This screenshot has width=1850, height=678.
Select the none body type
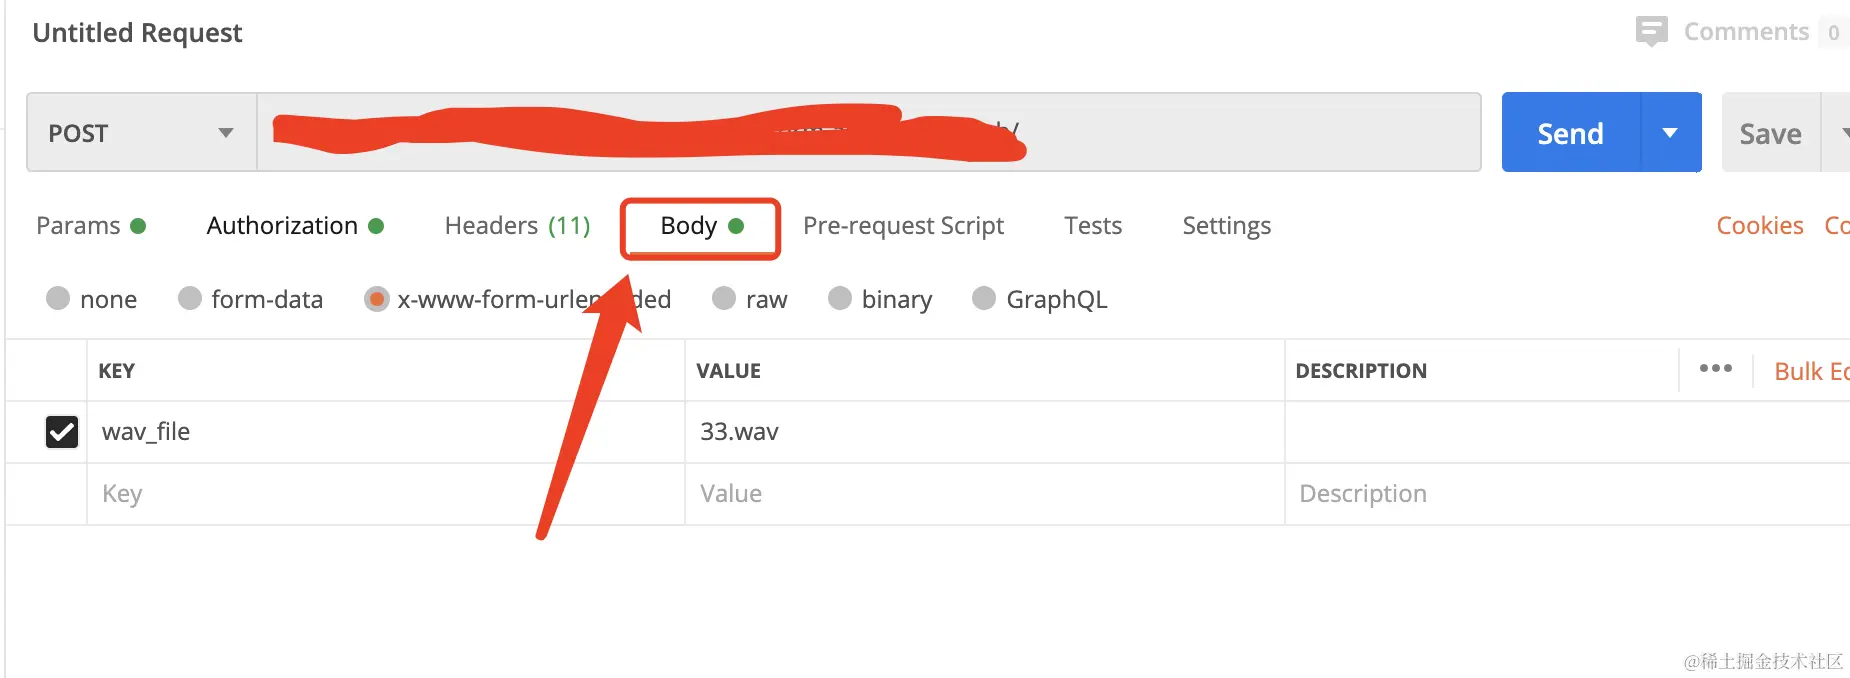pyautogui.click(x=58, y=299)
